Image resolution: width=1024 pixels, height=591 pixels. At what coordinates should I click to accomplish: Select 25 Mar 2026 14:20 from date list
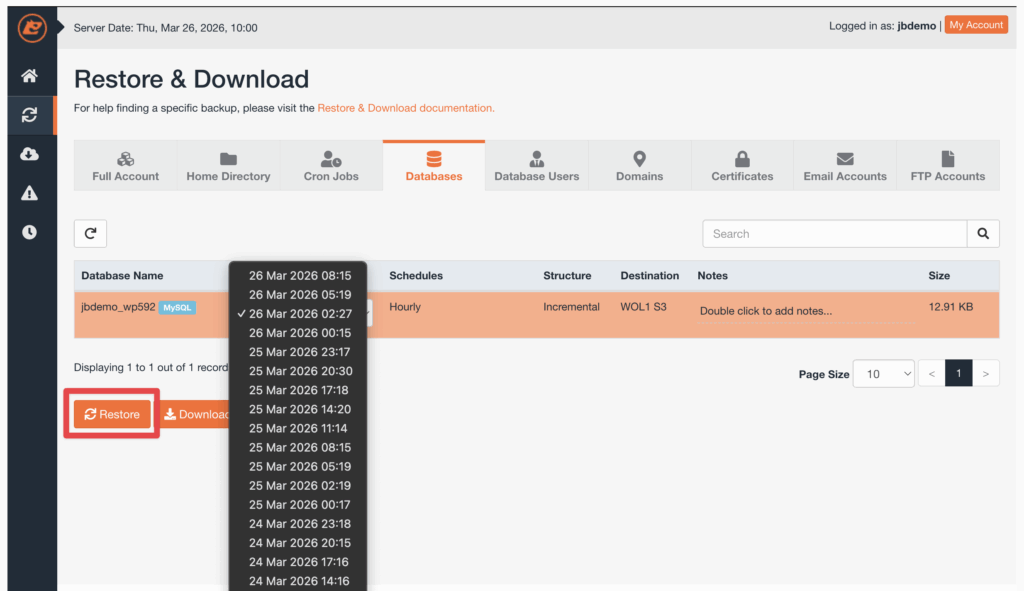pos(300,409)
